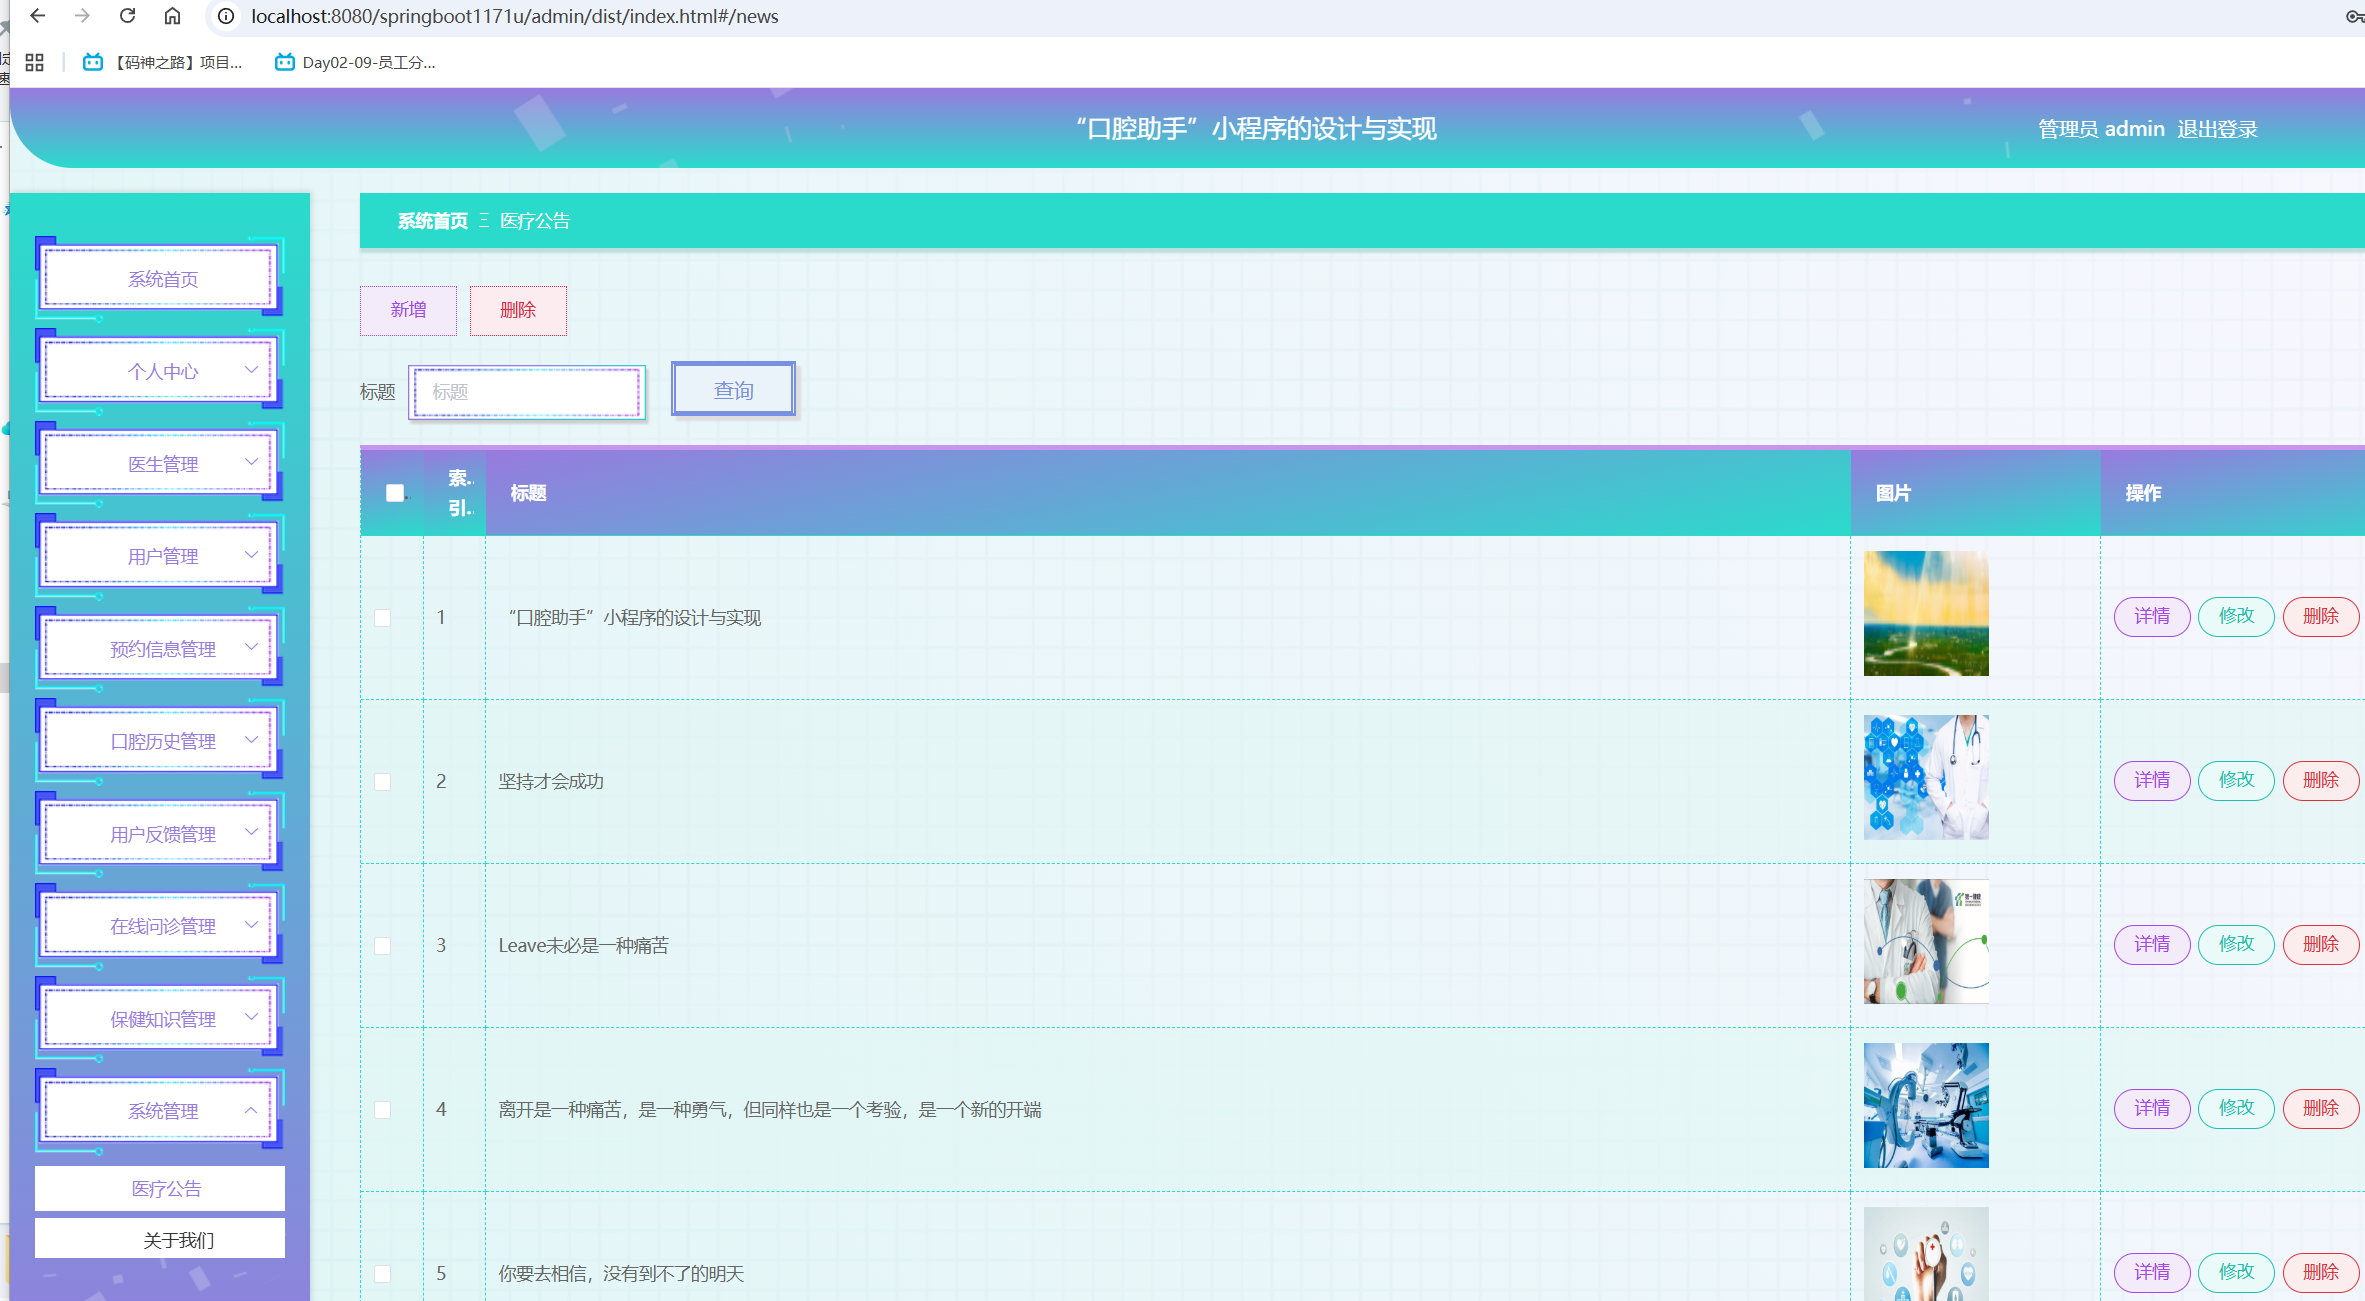Open the apps grid icon in bookmarks bar

[35, 62]
